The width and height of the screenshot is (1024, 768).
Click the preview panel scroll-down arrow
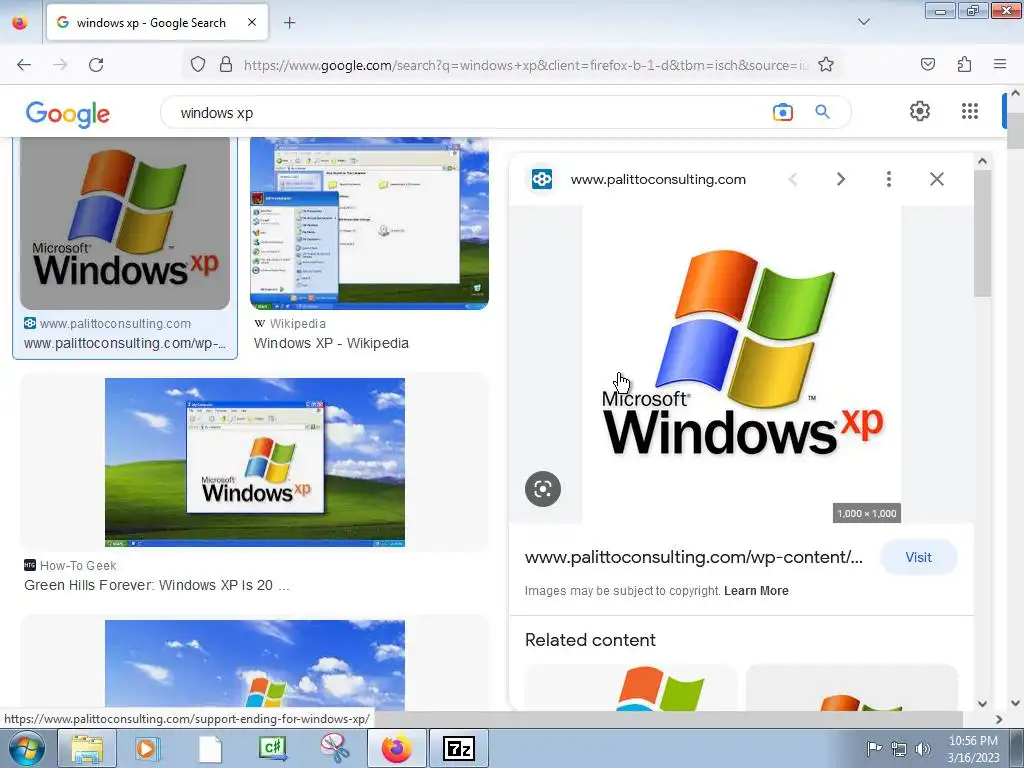982,703
